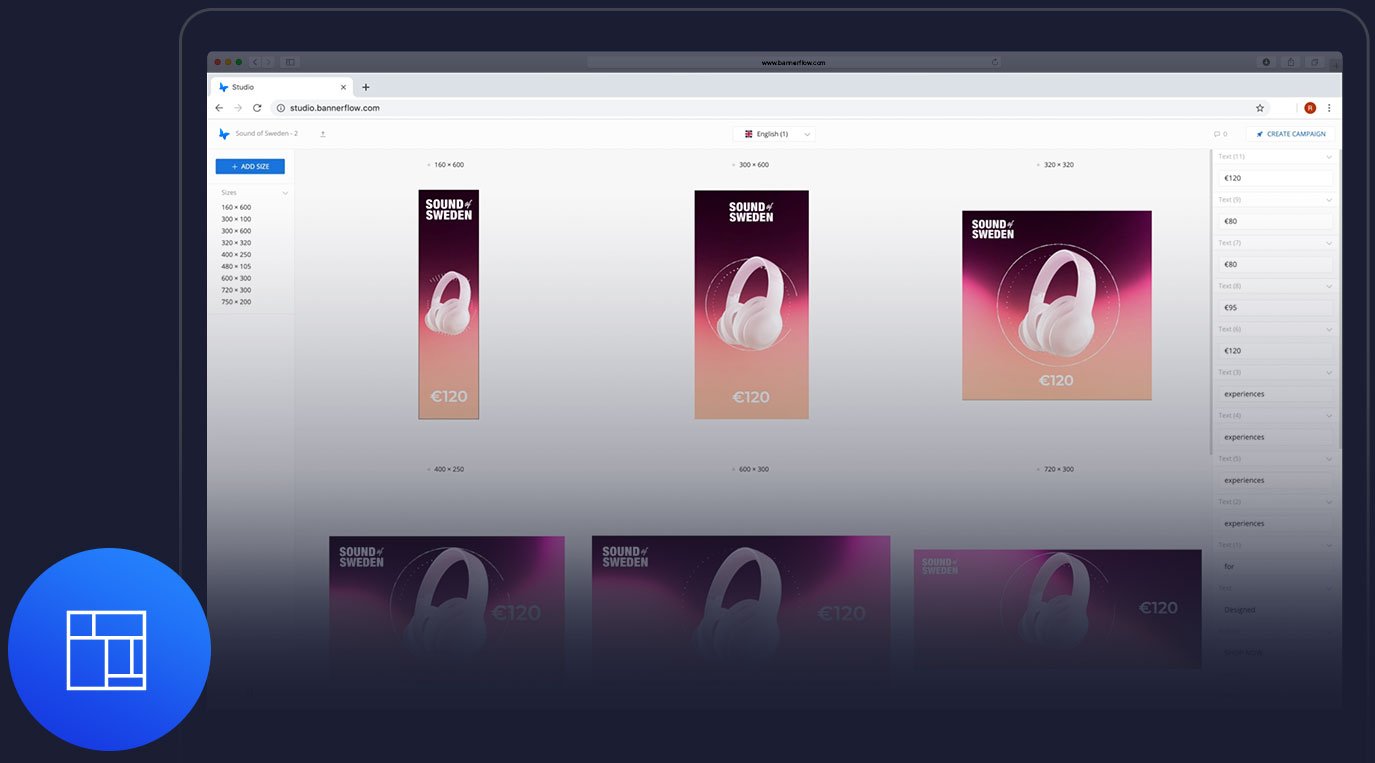Select the 300 × 600 size in list
Viewport: 1375px width, 763px height.
pyautogui.click(x=236, y=231)
